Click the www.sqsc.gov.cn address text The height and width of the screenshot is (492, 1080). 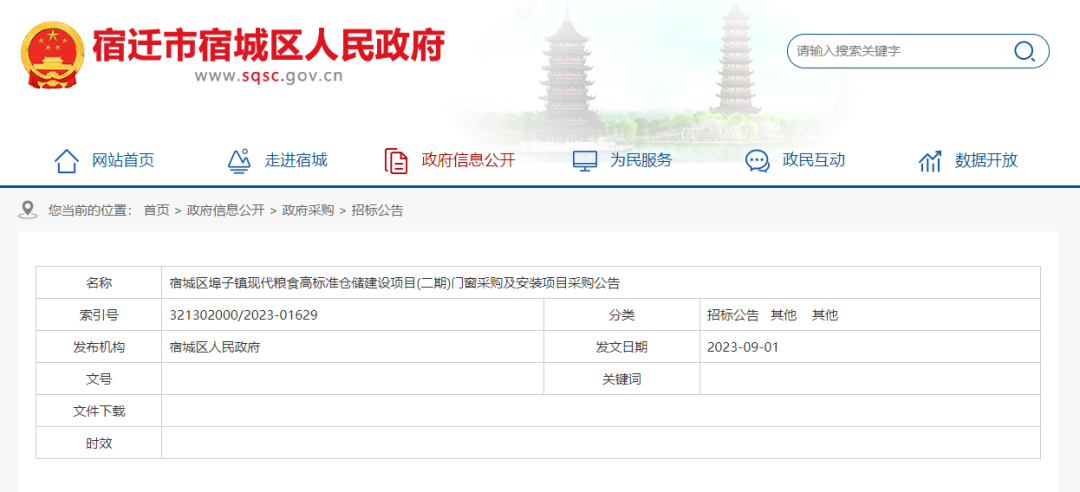click(x=269, y=76)
